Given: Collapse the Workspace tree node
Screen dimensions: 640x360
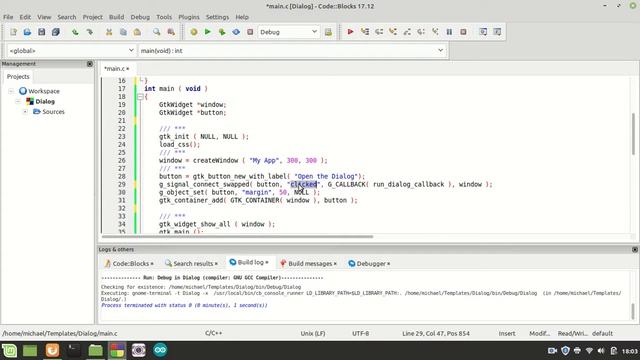Looking at the screenshot, I should [11, 91].
